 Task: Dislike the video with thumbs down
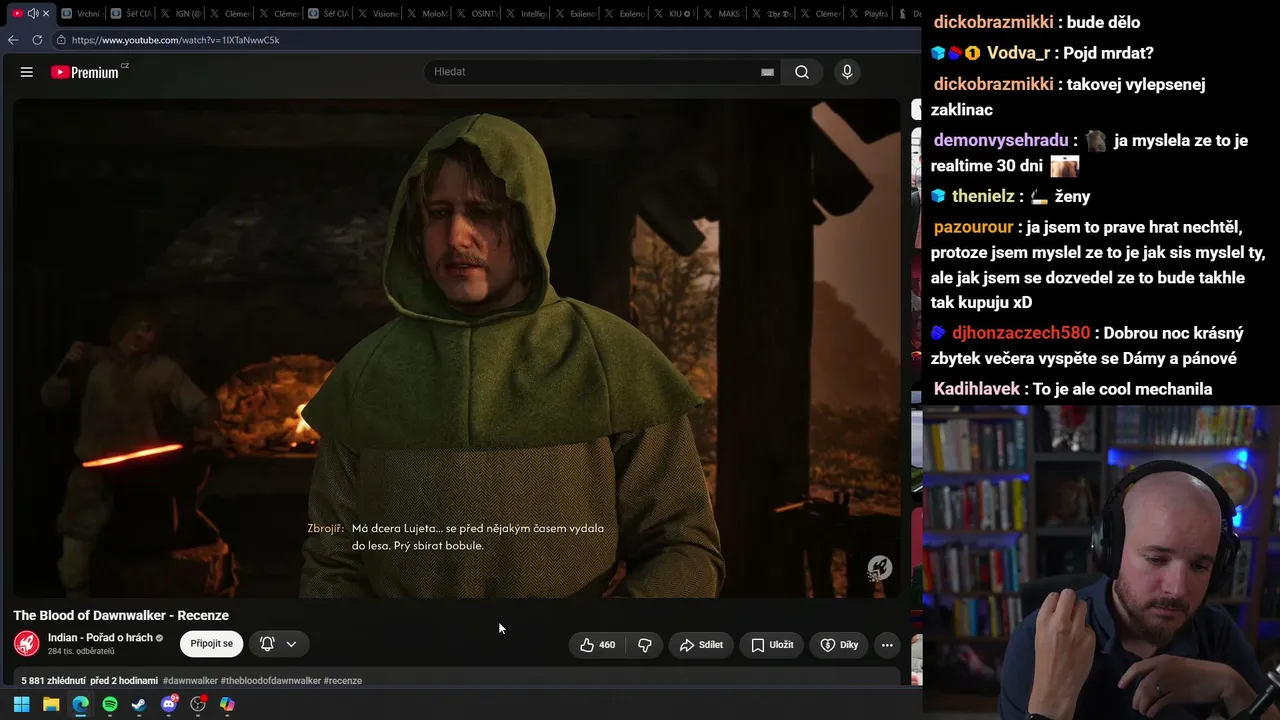point(645,645)
